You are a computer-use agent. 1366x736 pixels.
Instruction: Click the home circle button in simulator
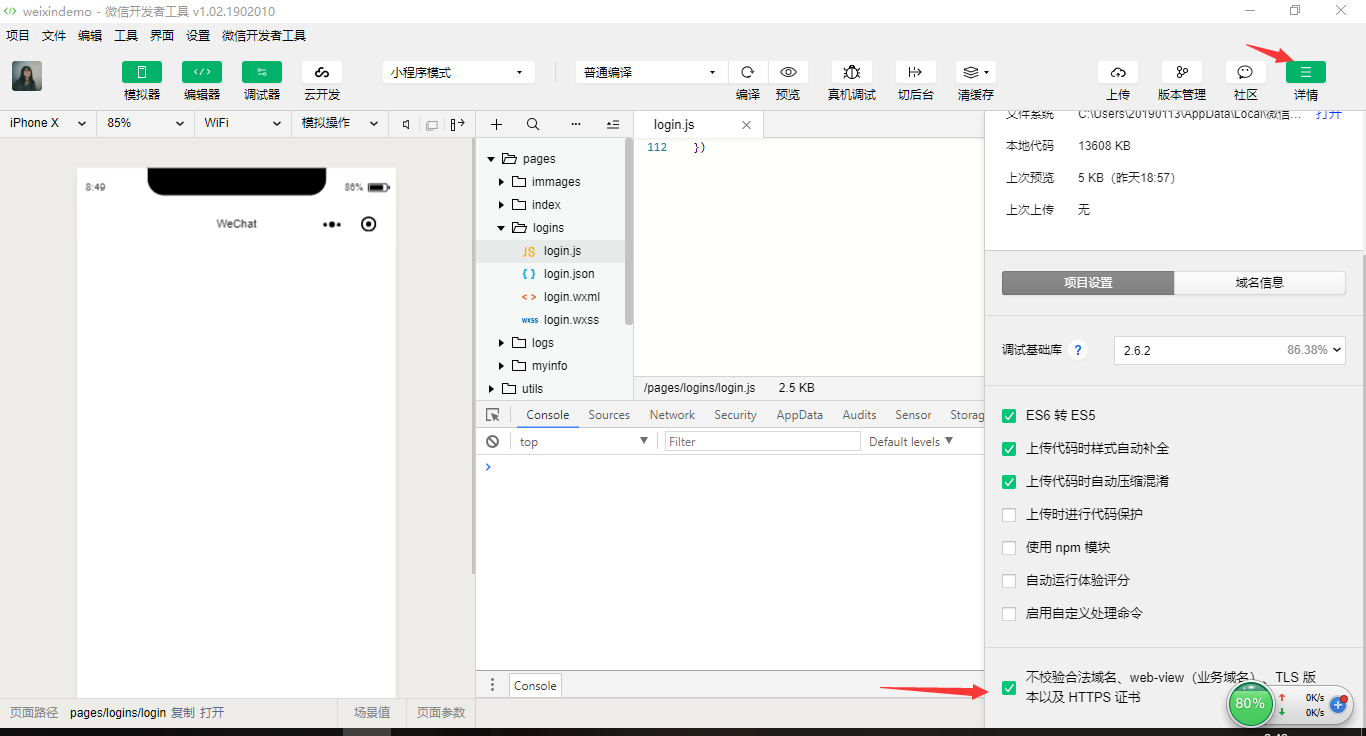tap(368, 224)
